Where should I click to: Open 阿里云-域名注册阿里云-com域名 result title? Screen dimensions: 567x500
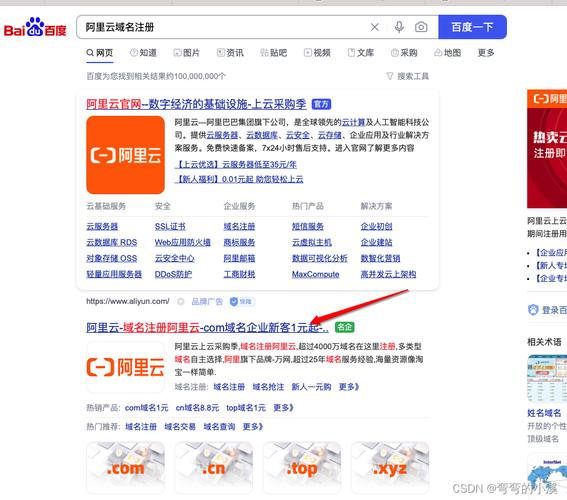[208, 328]
